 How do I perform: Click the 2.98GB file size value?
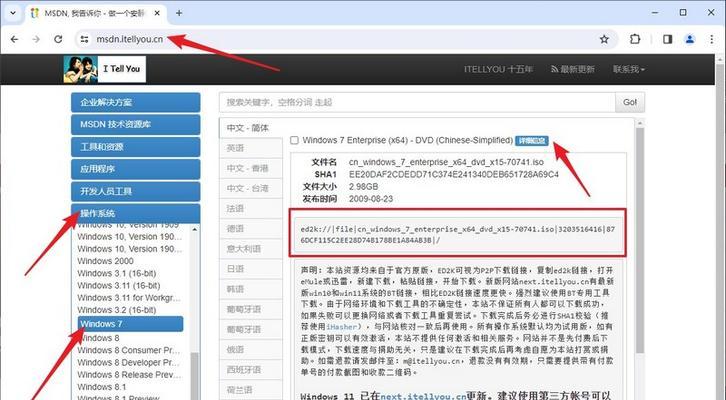coord(363,187)
